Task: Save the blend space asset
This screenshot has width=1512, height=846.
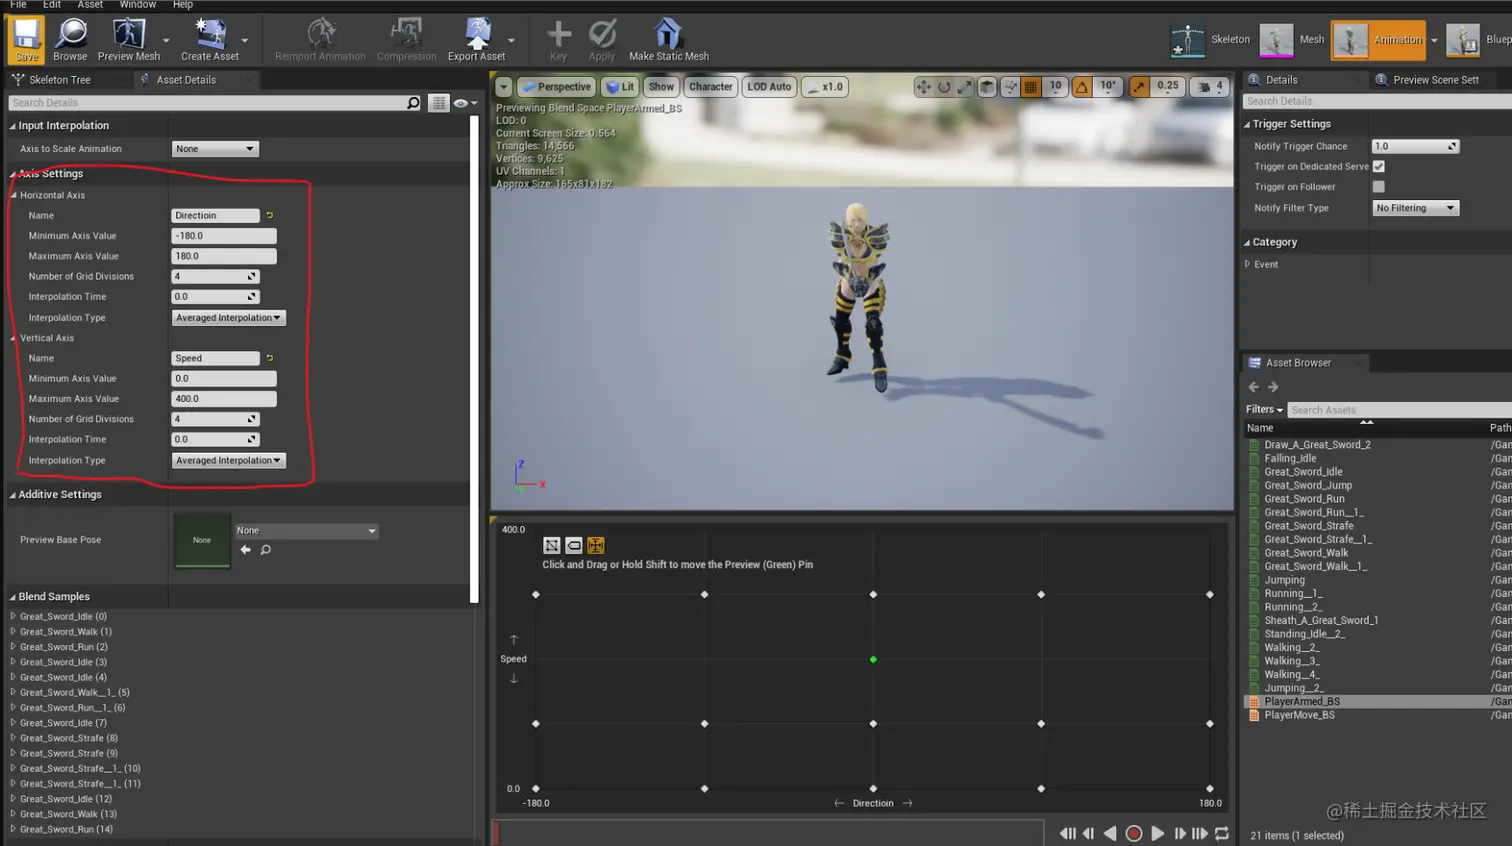Action: 26,40
